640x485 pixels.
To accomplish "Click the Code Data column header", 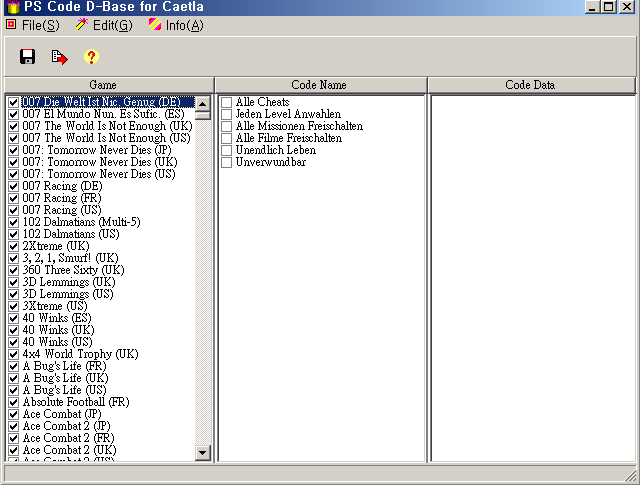I will 531,85.
